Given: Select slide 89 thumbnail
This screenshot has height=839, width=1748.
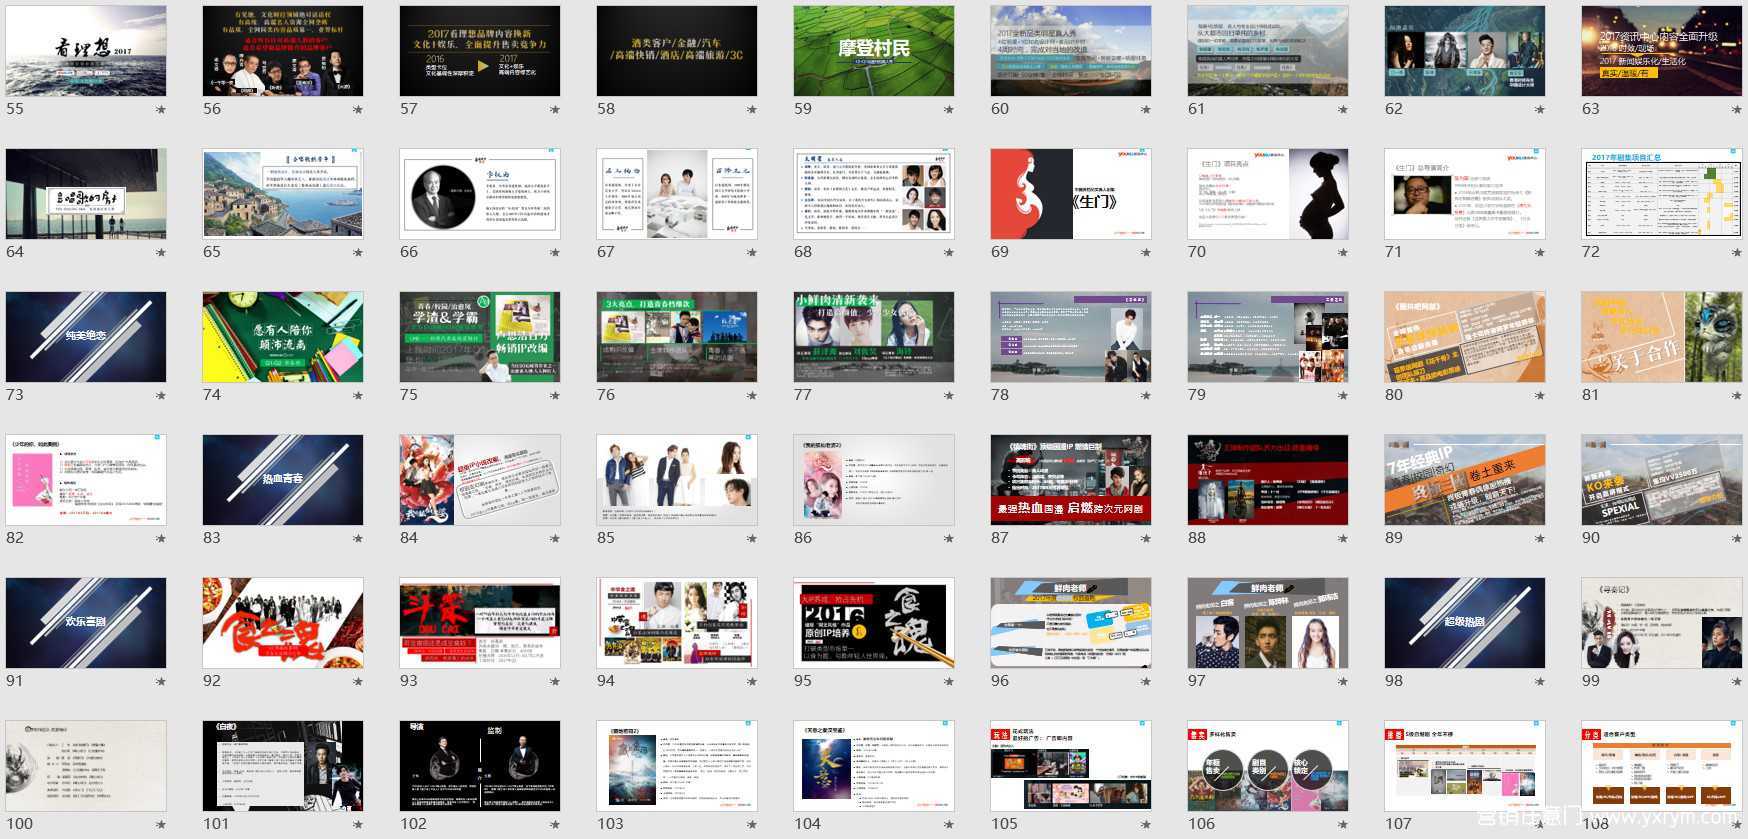Looking at the screenshot, I should click(1465, 480).
